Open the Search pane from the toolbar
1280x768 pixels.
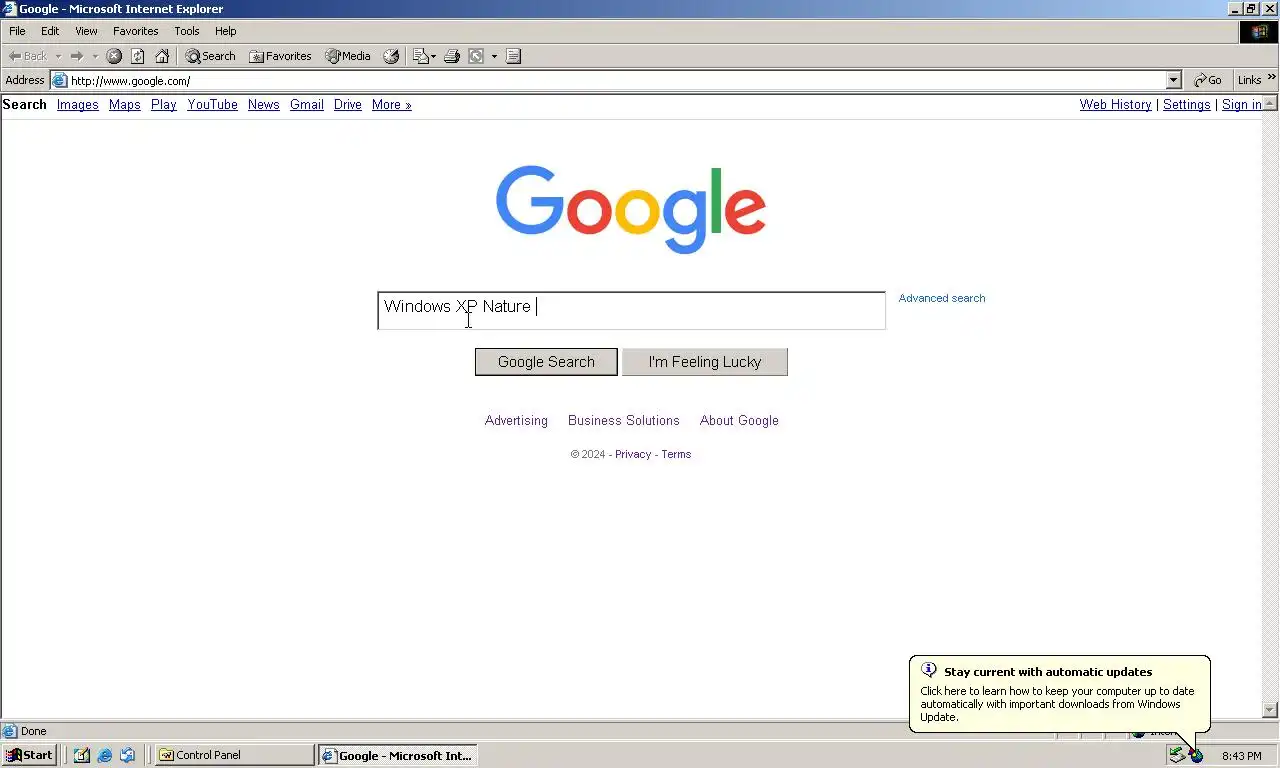pyautogui.click(x=210, y=56)
